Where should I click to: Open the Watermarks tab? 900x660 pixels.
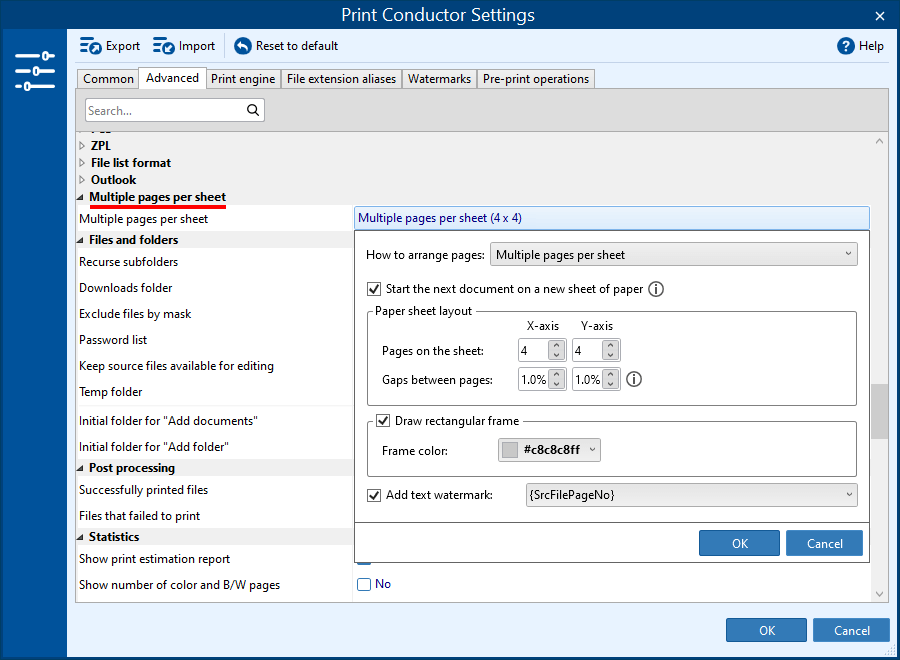(x=439, y=79)
